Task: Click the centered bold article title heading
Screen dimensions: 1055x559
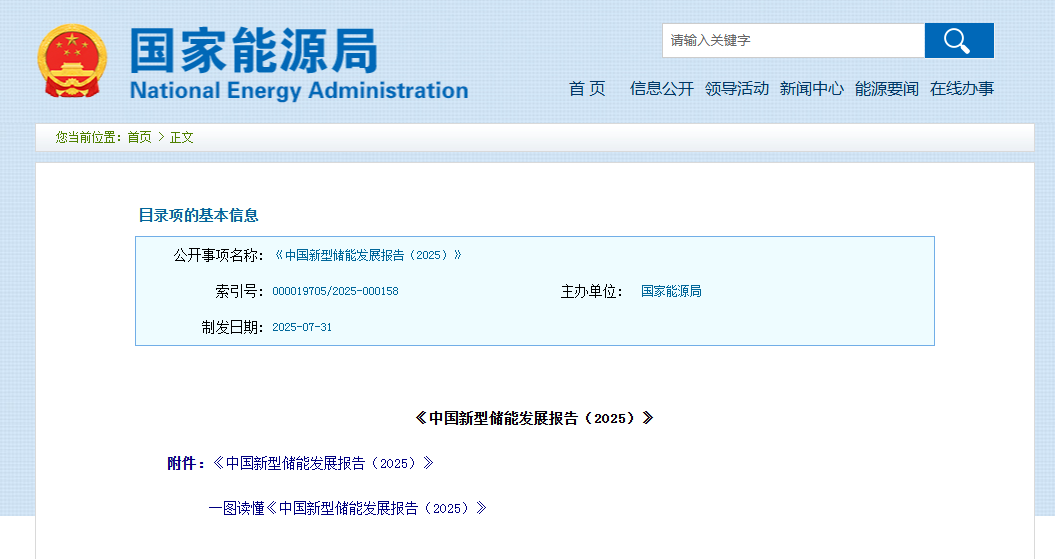Action: 534,418
